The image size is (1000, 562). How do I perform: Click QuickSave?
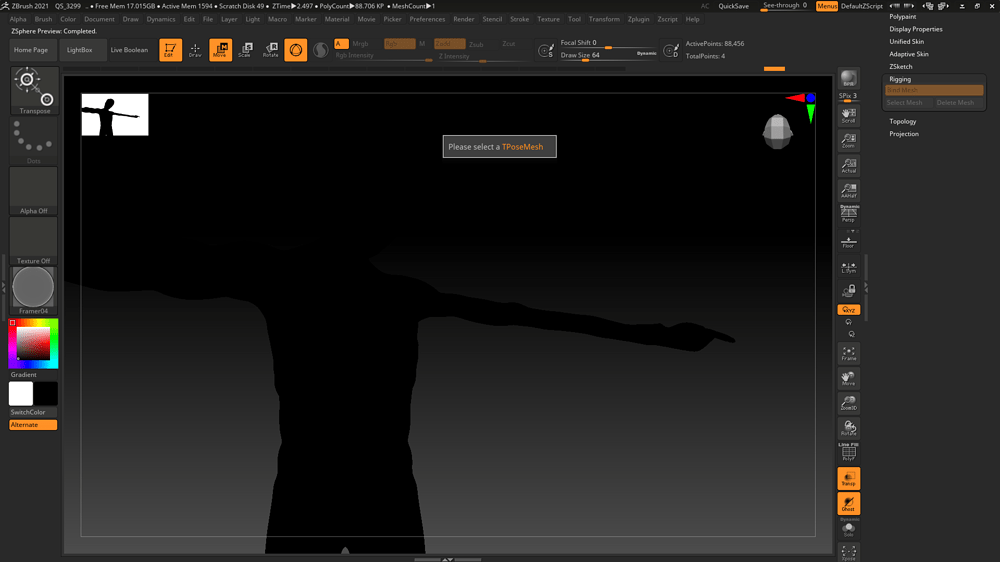coord(733,6)
